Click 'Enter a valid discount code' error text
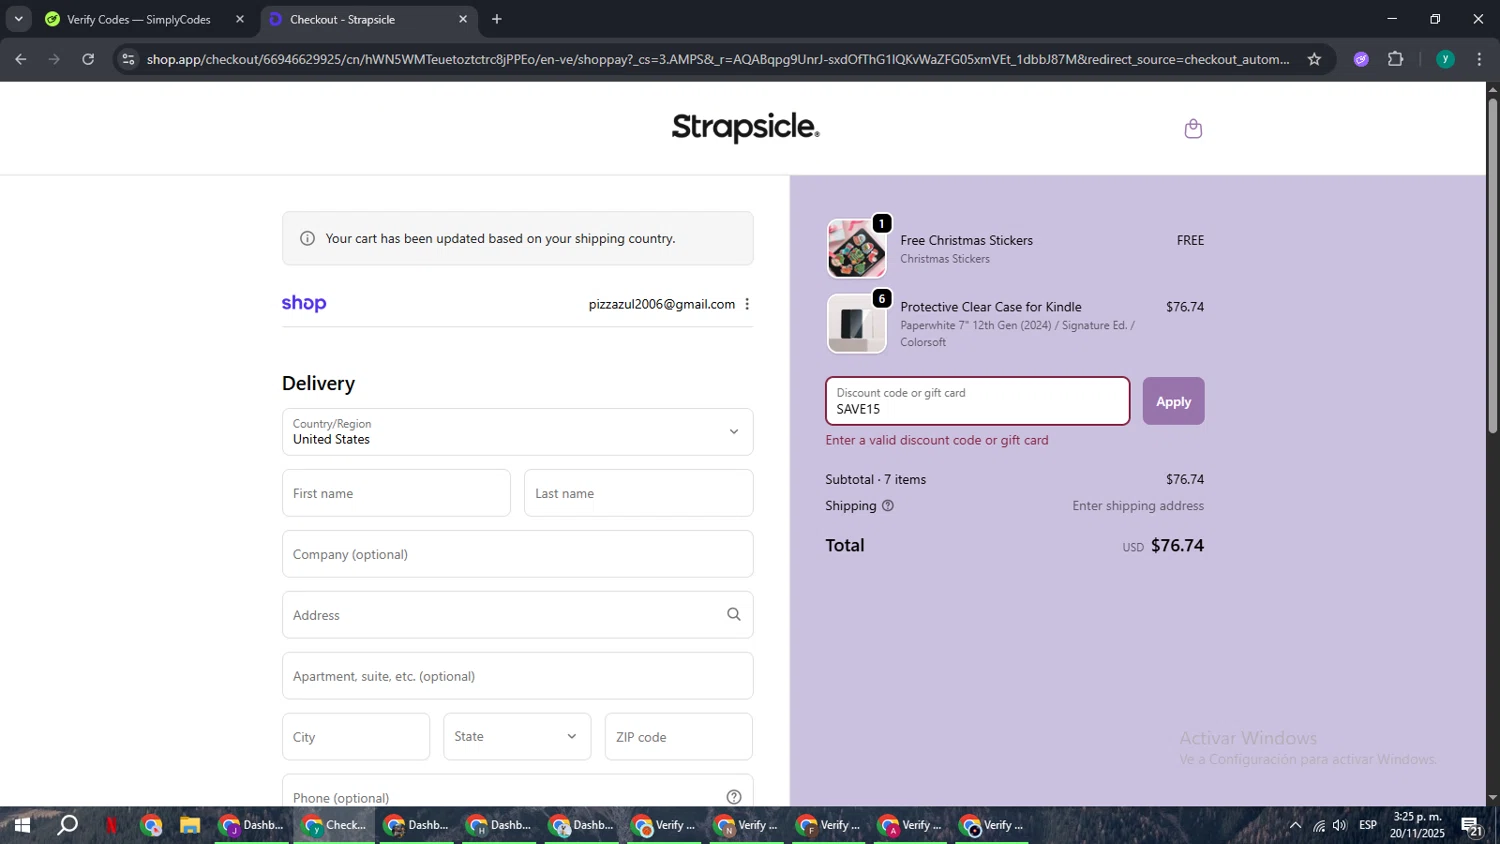Viewport: 1500px width, 844px height. pyautogui.click(x=937, y=440)
